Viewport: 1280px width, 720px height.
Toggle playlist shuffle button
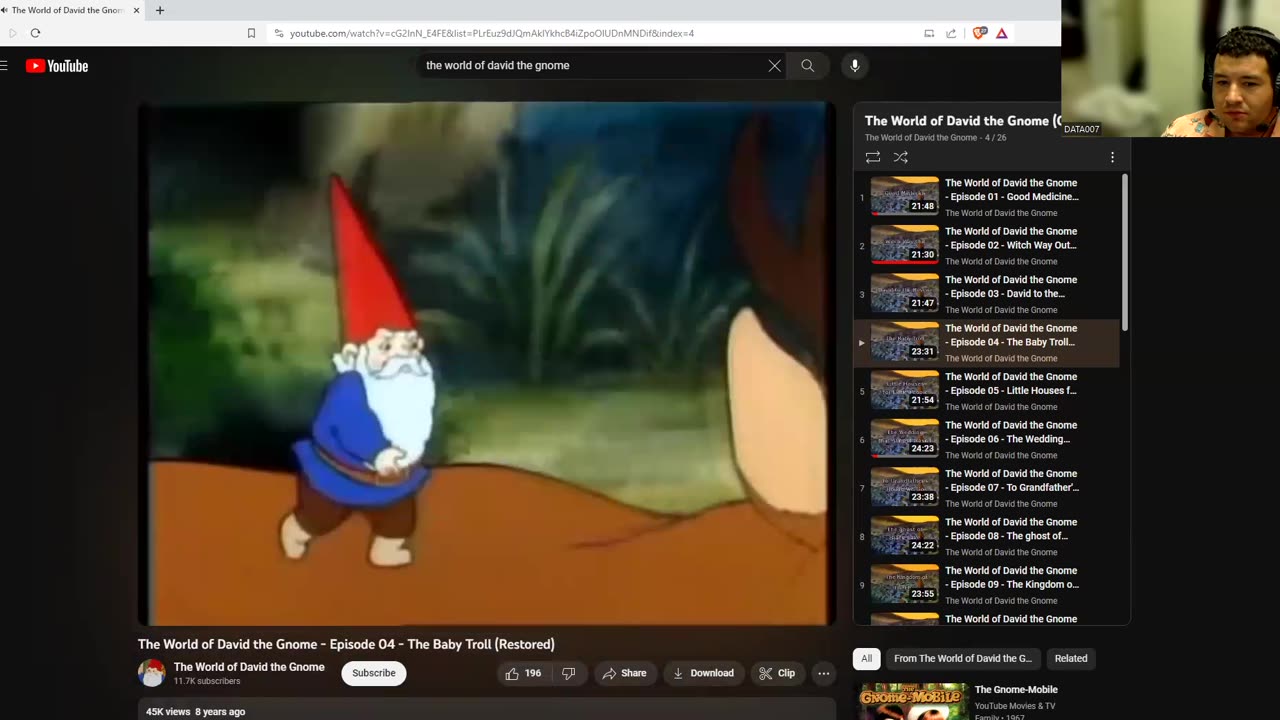pyautogui.click(x=901, y=157)
